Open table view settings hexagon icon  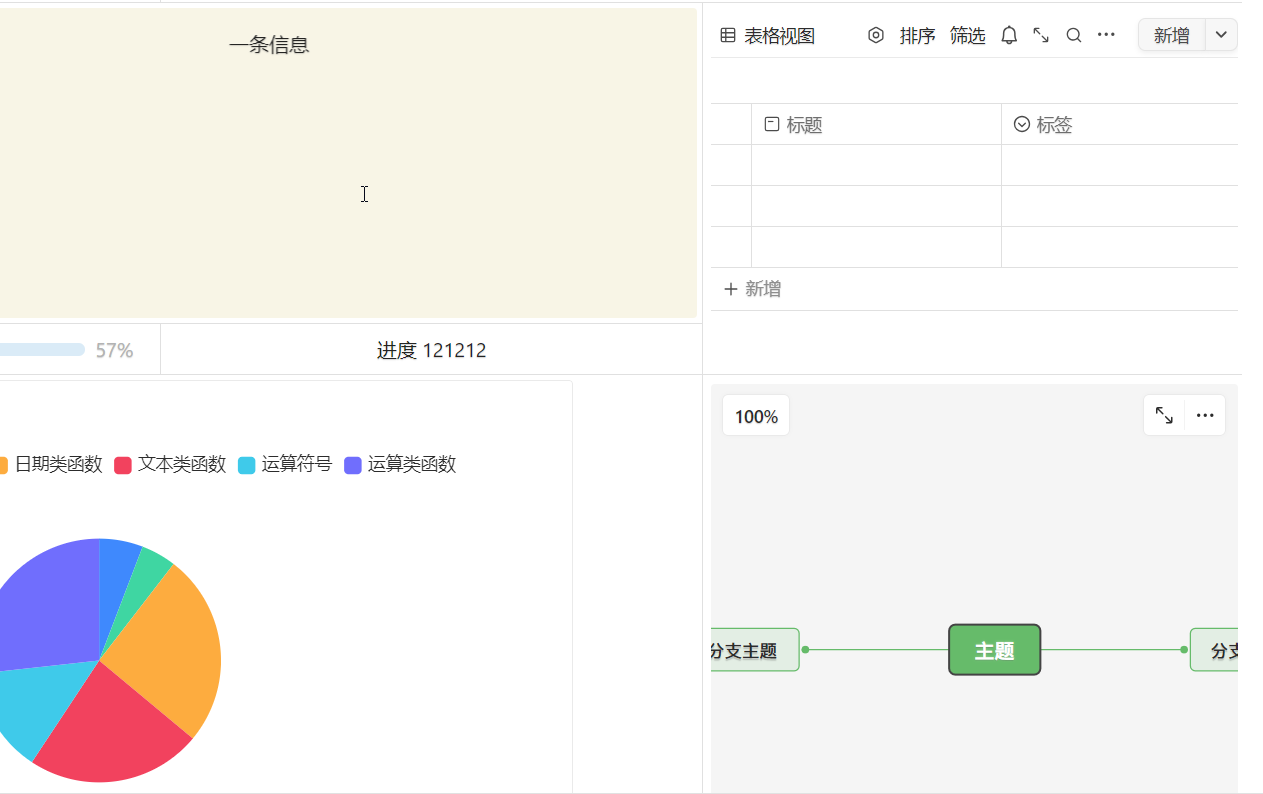pos(876,35)
